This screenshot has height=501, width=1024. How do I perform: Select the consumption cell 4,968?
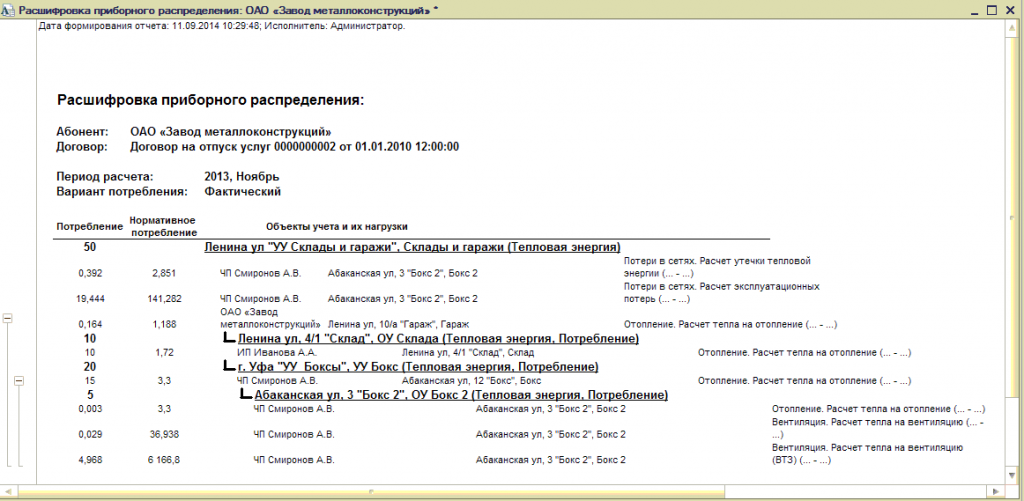tap(90, 460)
